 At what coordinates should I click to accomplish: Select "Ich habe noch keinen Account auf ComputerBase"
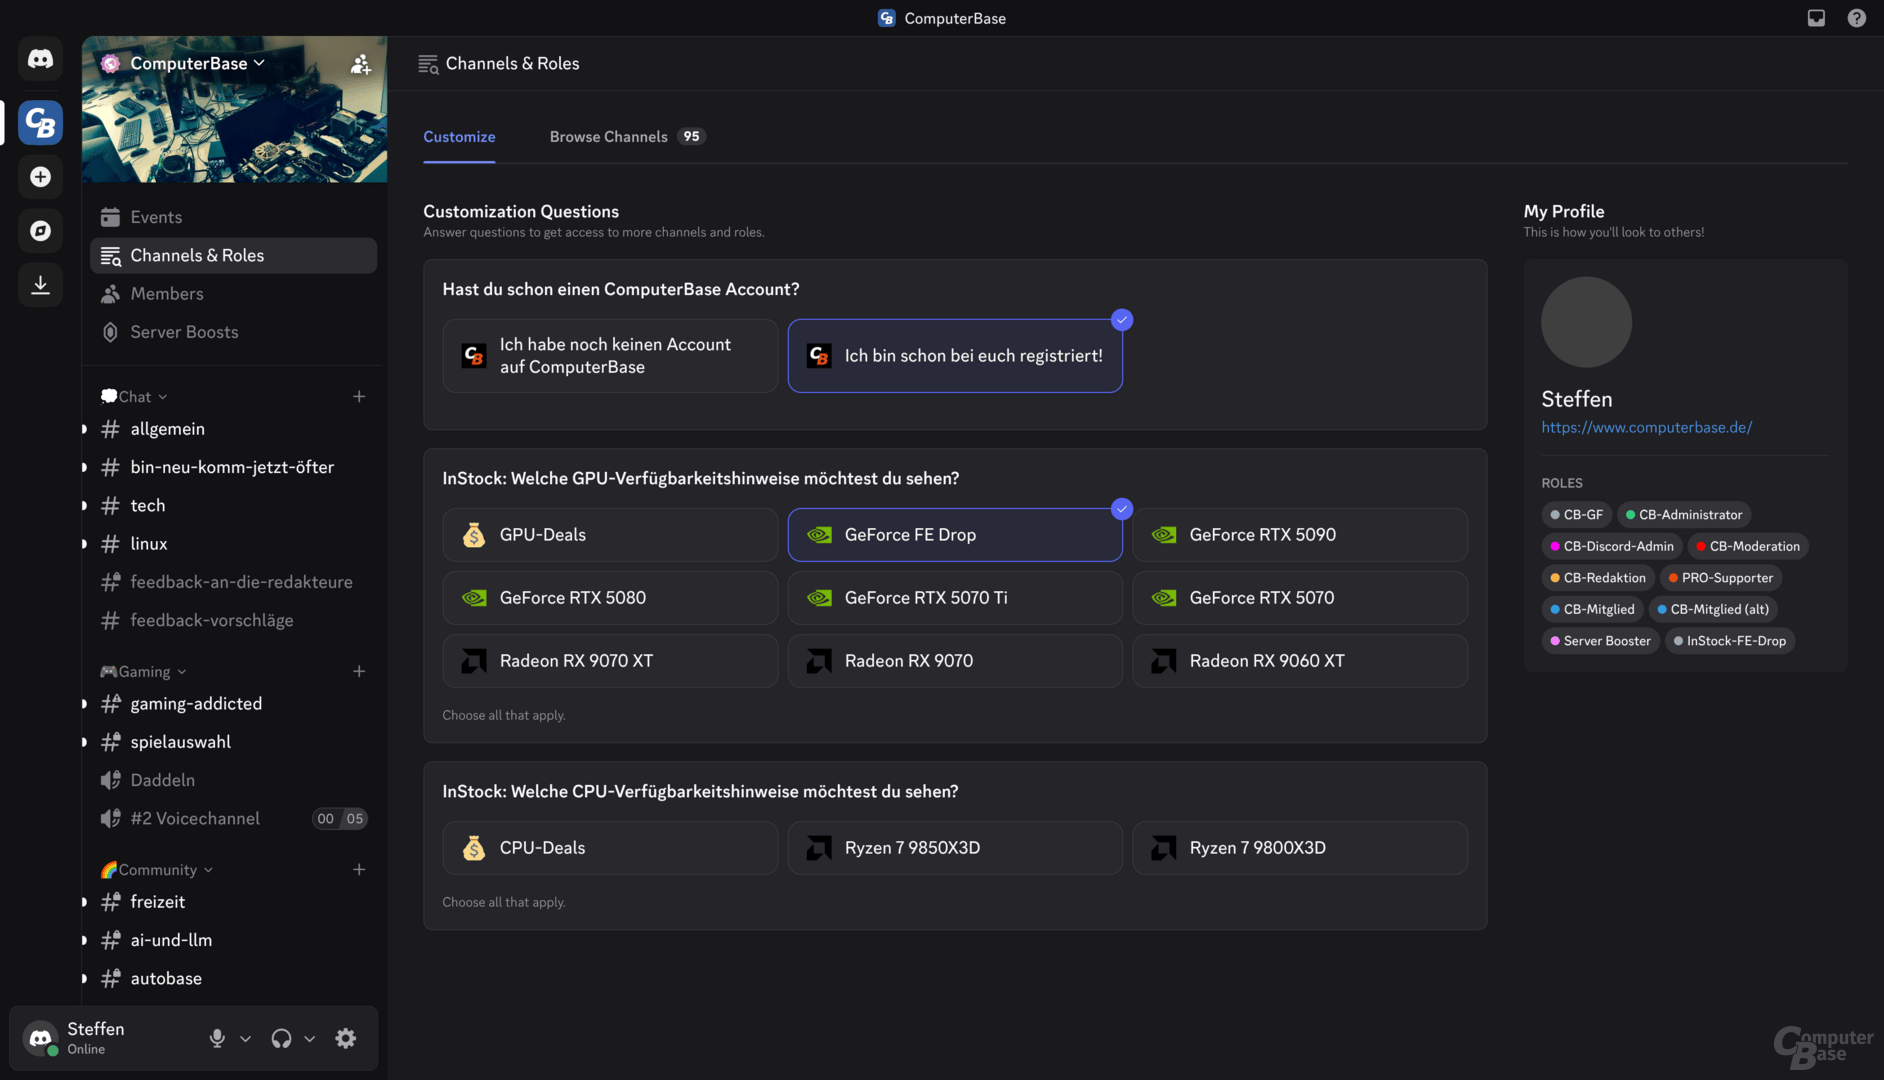point(609,355)
